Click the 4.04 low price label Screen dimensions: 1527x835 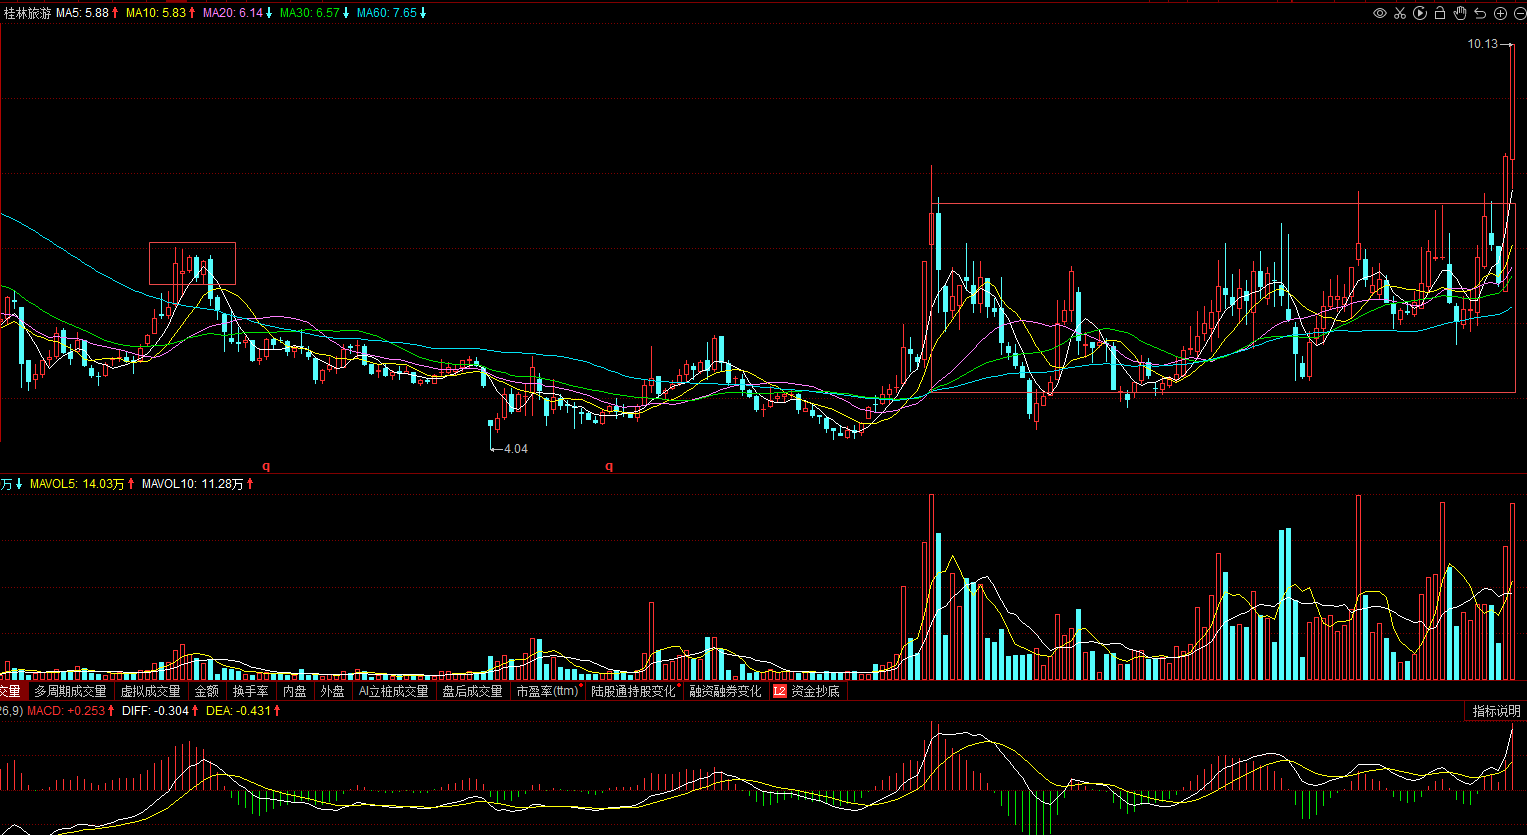coord(516,449)
